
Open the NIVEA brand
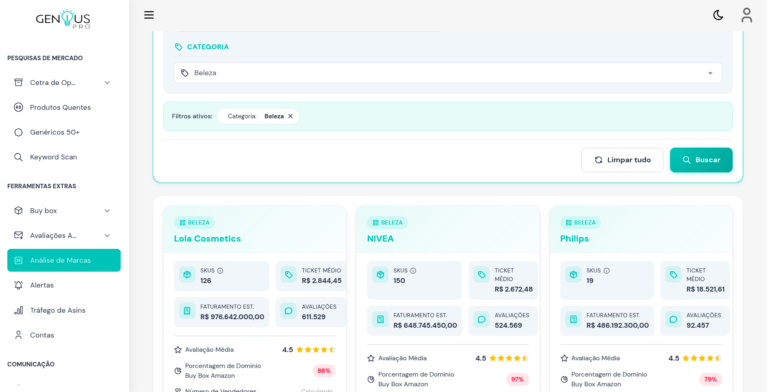pyautogui.click(x=380, y=239)
